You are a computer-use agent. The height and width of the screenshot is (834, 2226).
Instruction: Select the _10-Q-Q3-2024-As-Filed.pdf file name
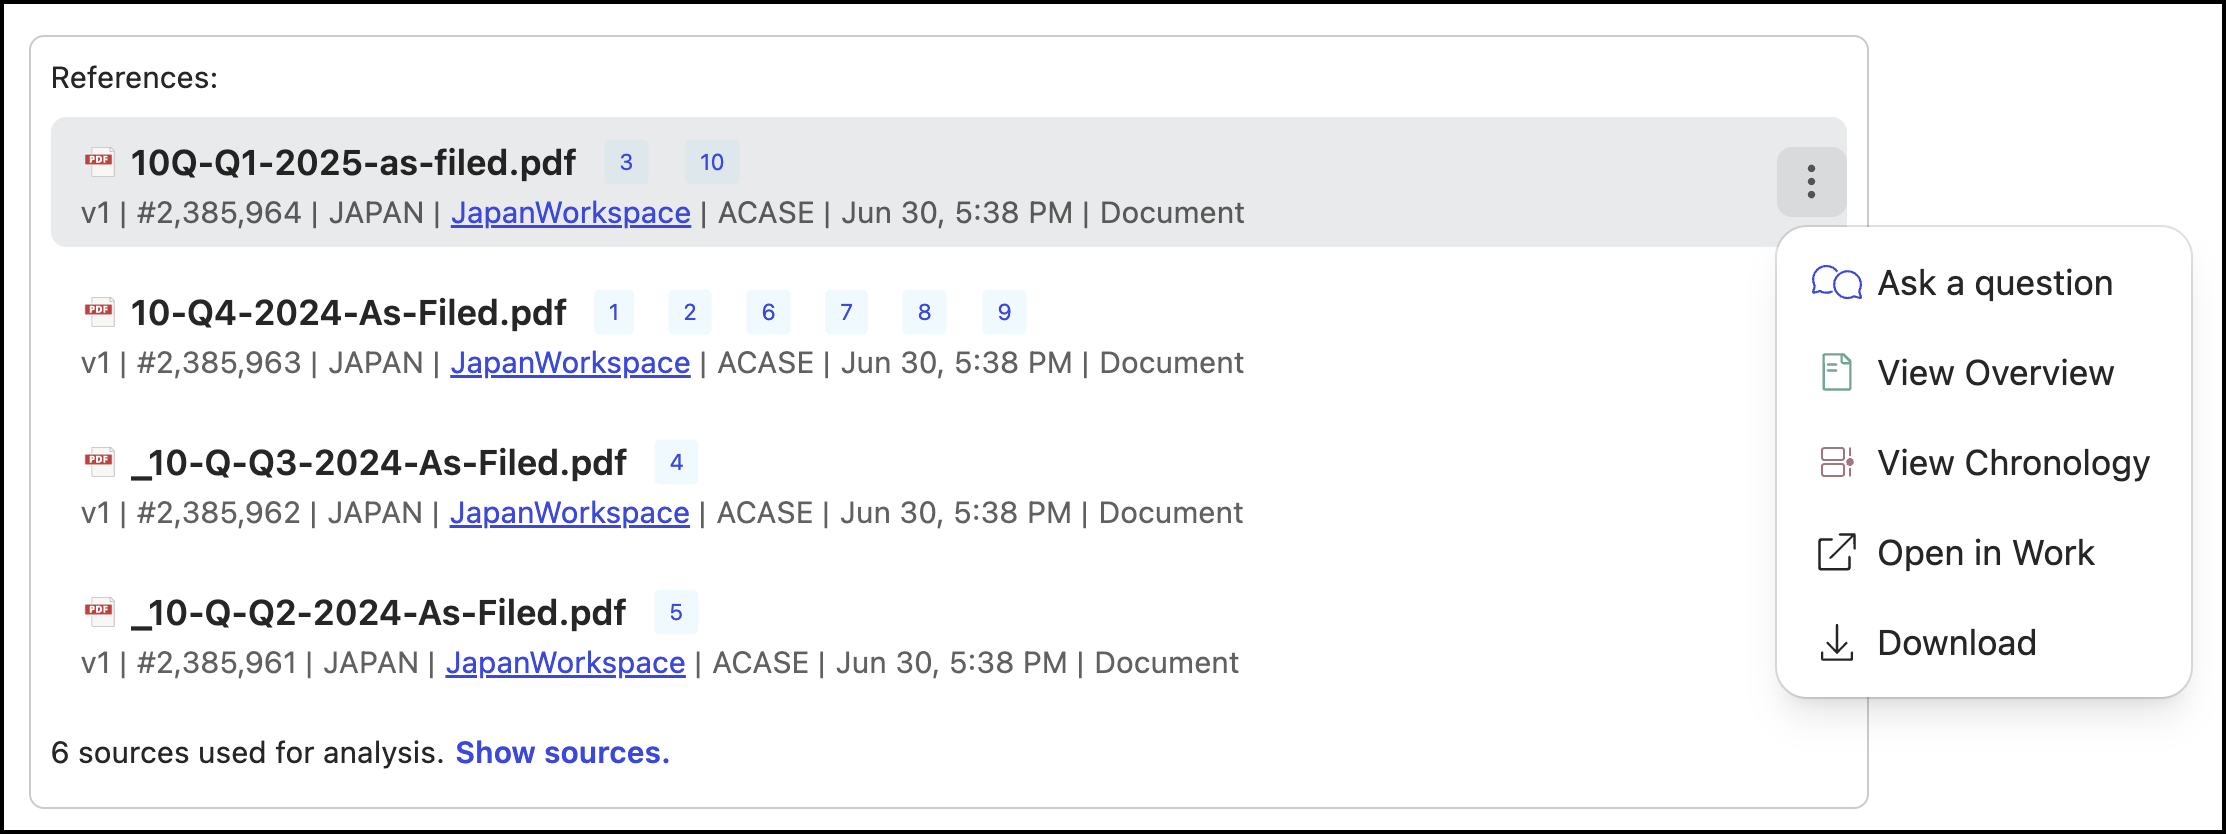(379, 463)
